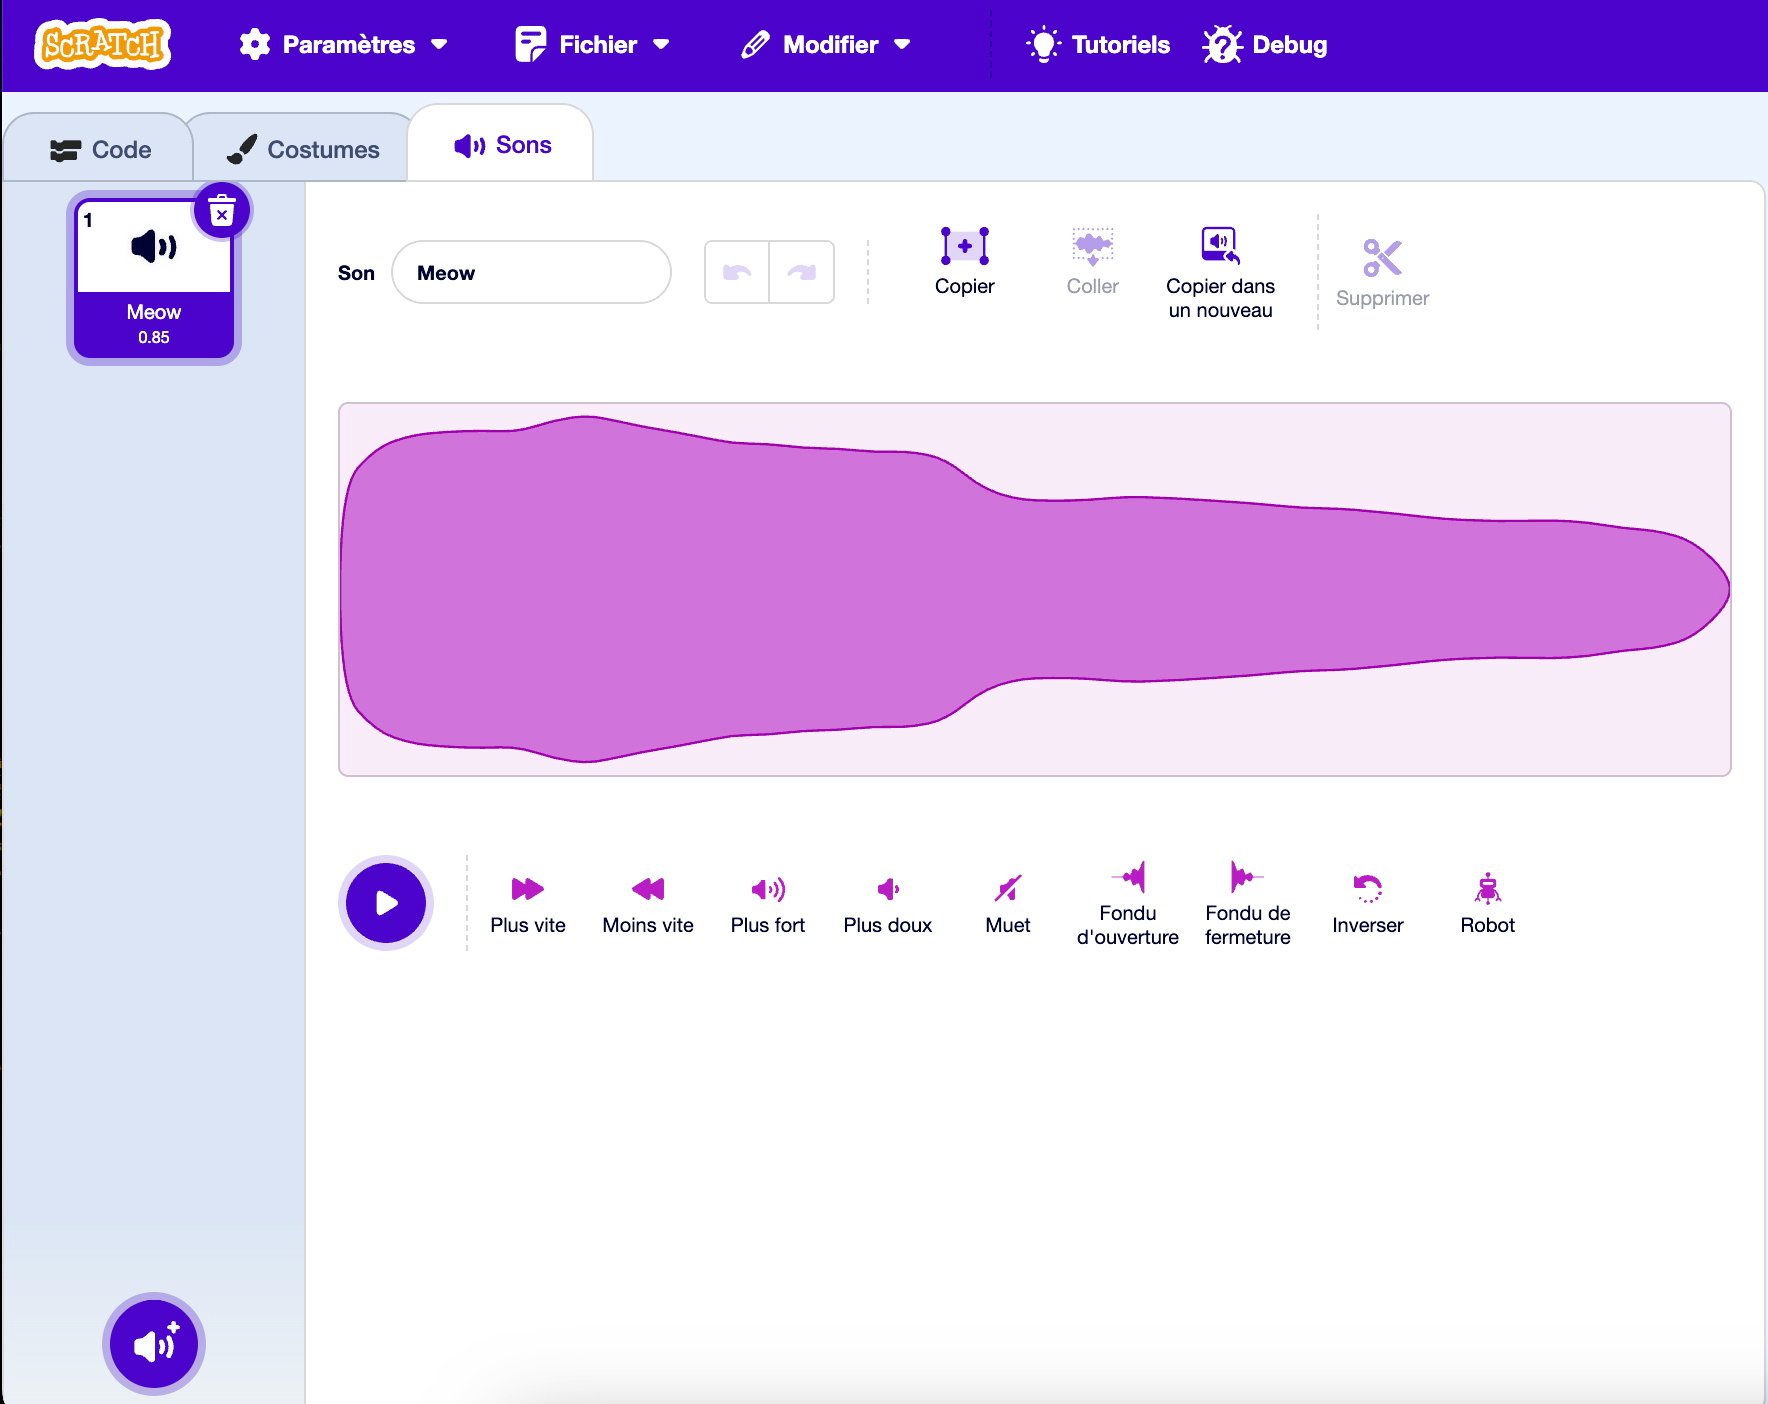The height and width of the screenshot is (1404, 1768).
Task: Apply the "Plus vite" speed effect
Action: pyautogui.click(x=528, y=903)
